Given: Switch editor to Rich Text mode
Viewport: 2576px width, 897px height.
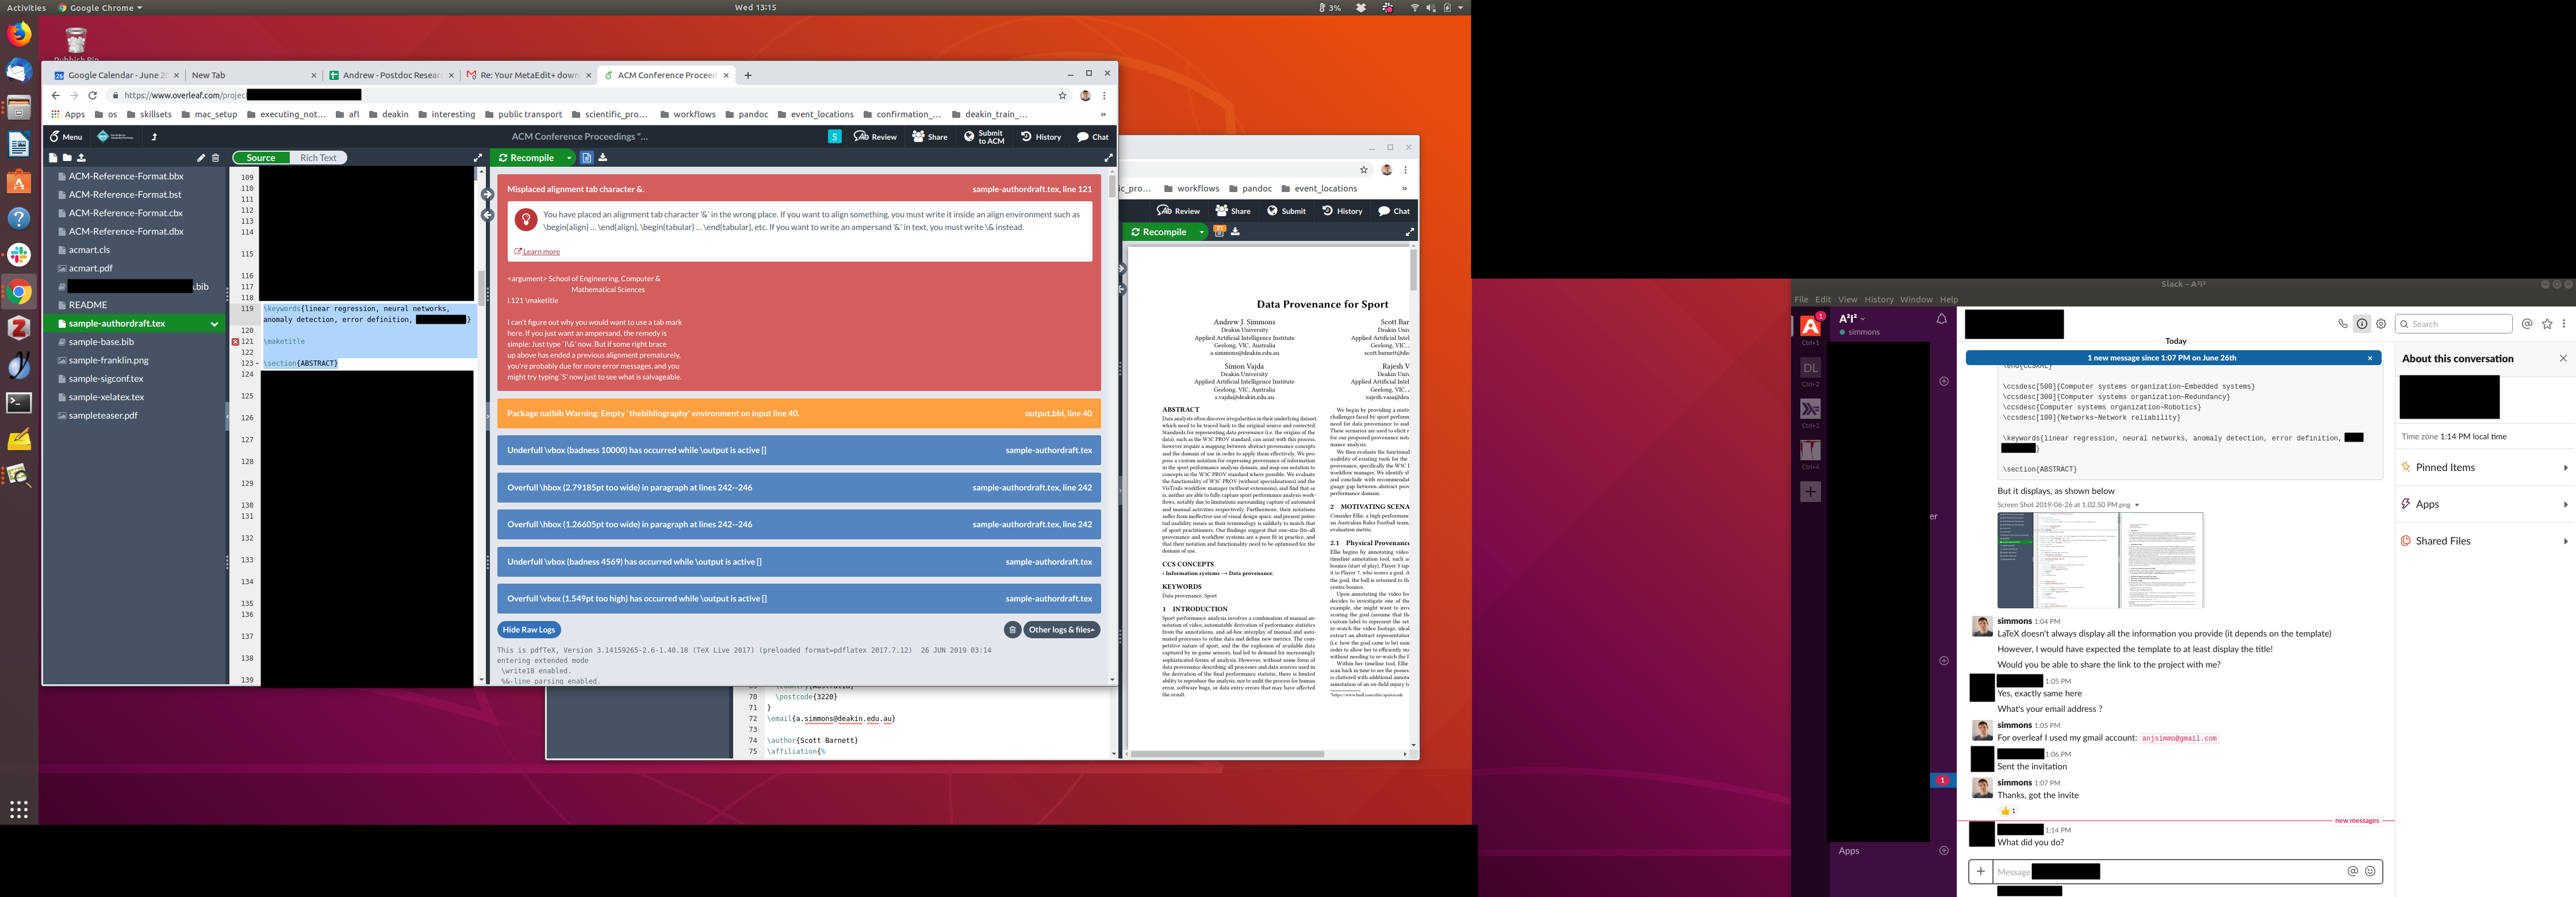Looking at the screenshot, I should (318, 158).
